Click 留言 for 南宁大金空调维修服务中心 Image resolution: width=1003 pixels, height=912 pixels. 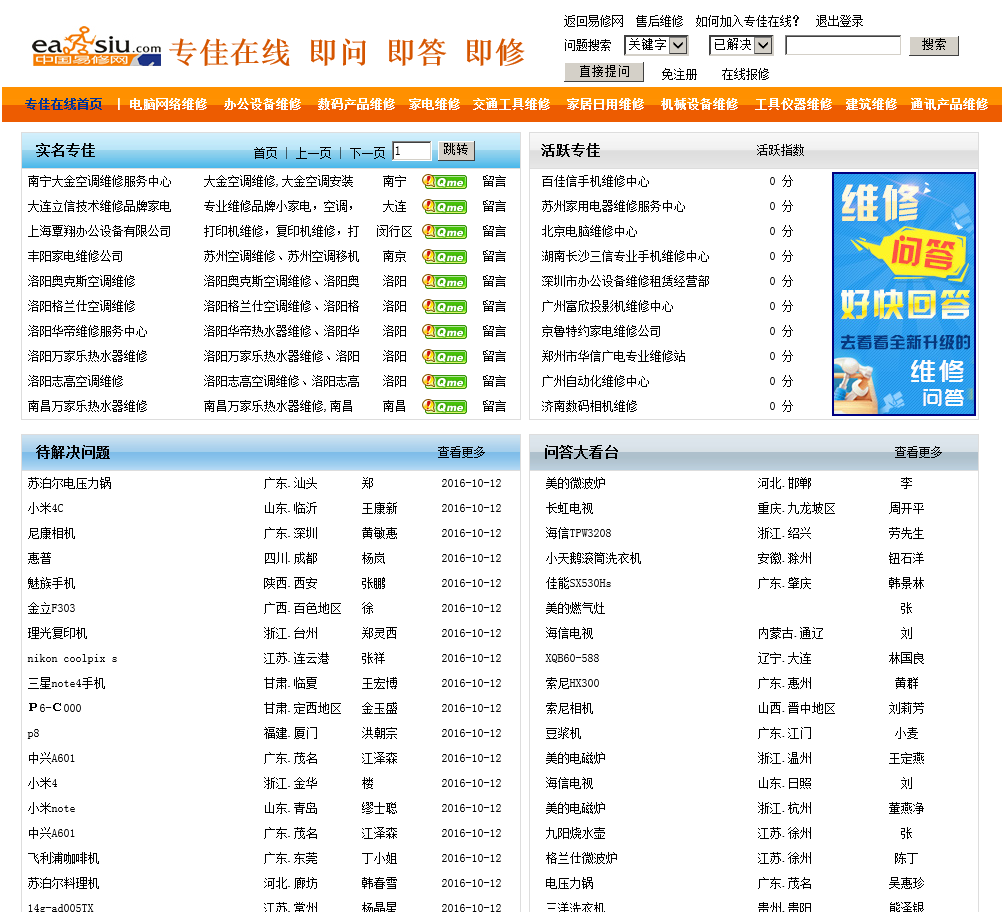point(494,182)
